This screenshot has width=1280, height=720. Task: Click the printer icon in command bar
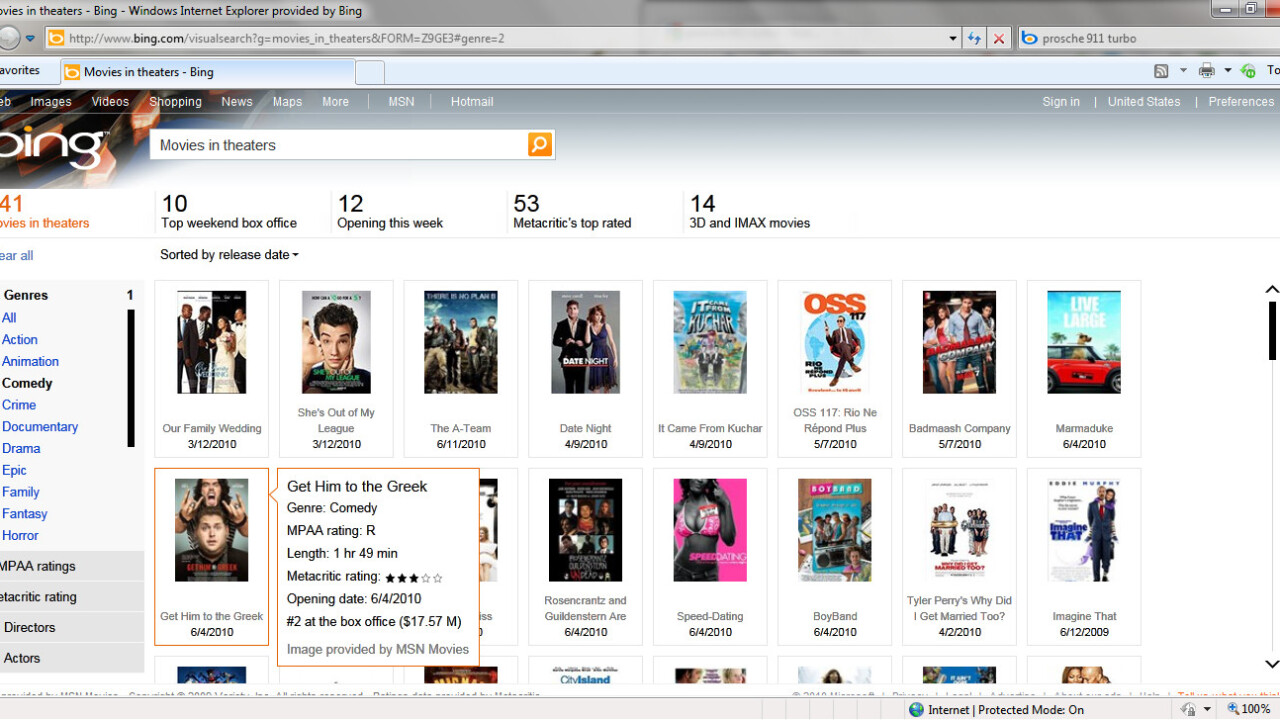(x=1207, y=71)
